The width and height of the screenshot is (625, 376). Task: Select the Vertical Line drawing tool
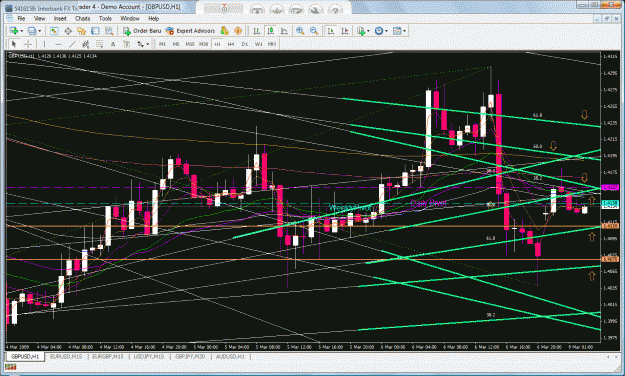[x=44, y=44]
